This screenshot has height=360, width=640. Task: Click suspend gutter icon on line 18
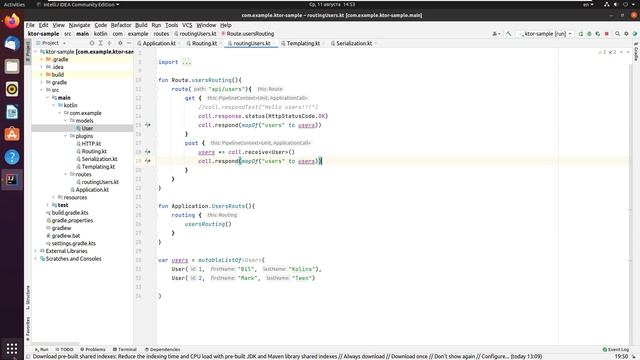point(148,152)
